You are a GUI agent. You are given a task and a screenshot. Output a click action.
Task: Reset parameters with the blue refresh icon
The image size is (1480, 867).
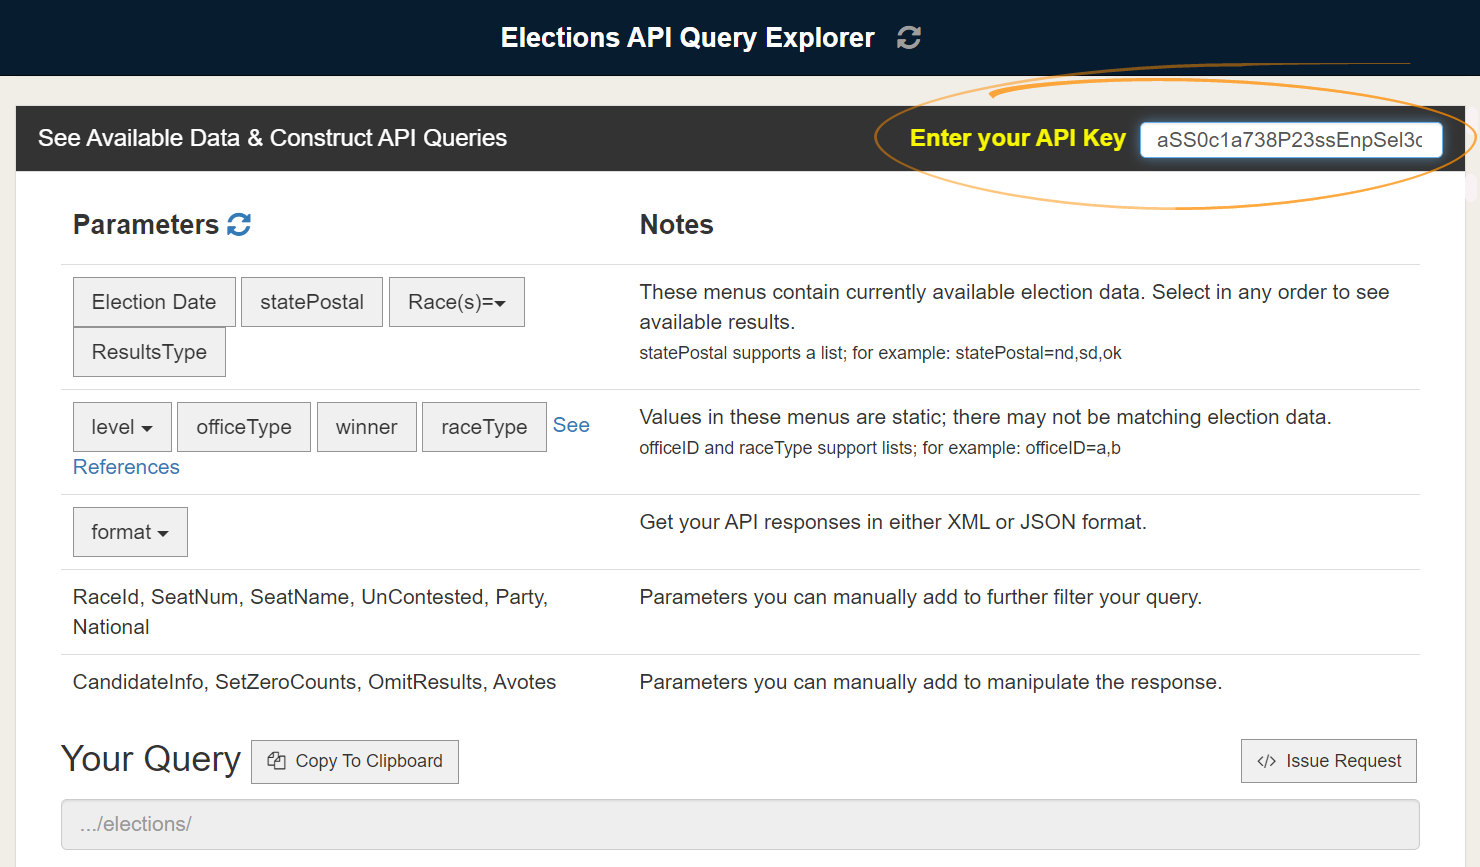[239, 225]
